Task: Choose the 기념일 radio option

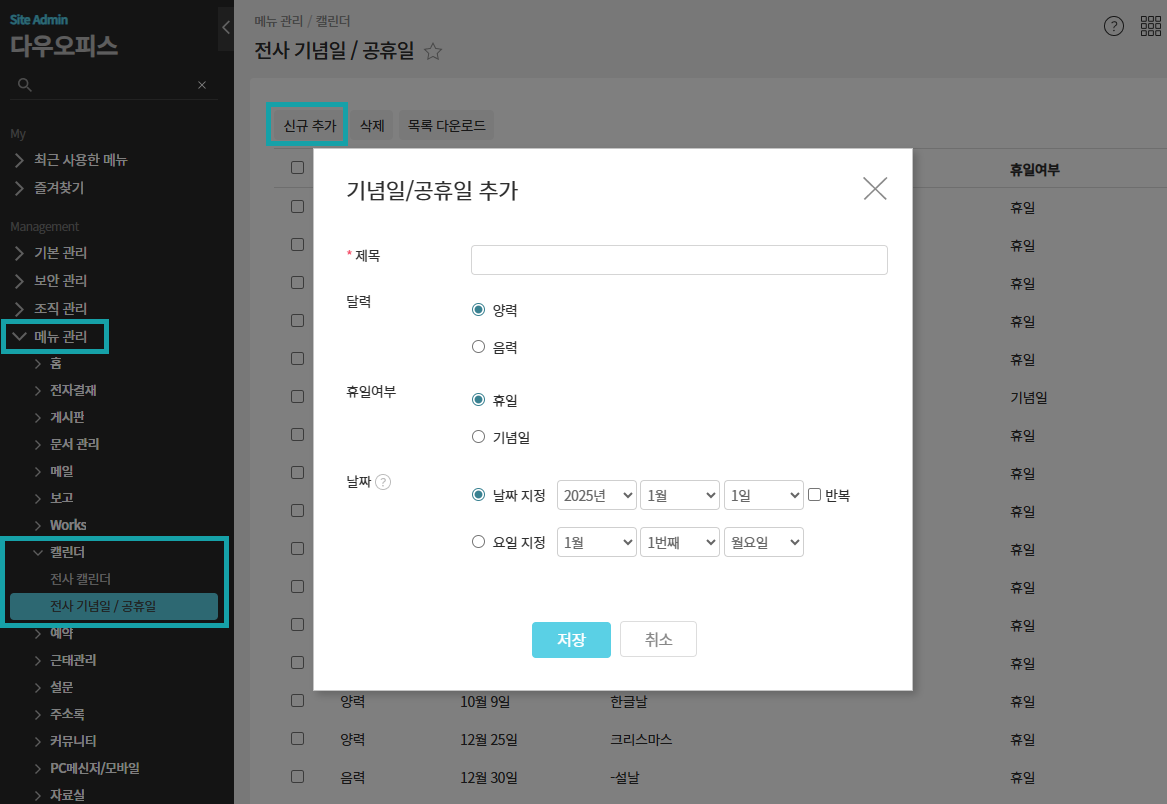Action: (478, 437)
